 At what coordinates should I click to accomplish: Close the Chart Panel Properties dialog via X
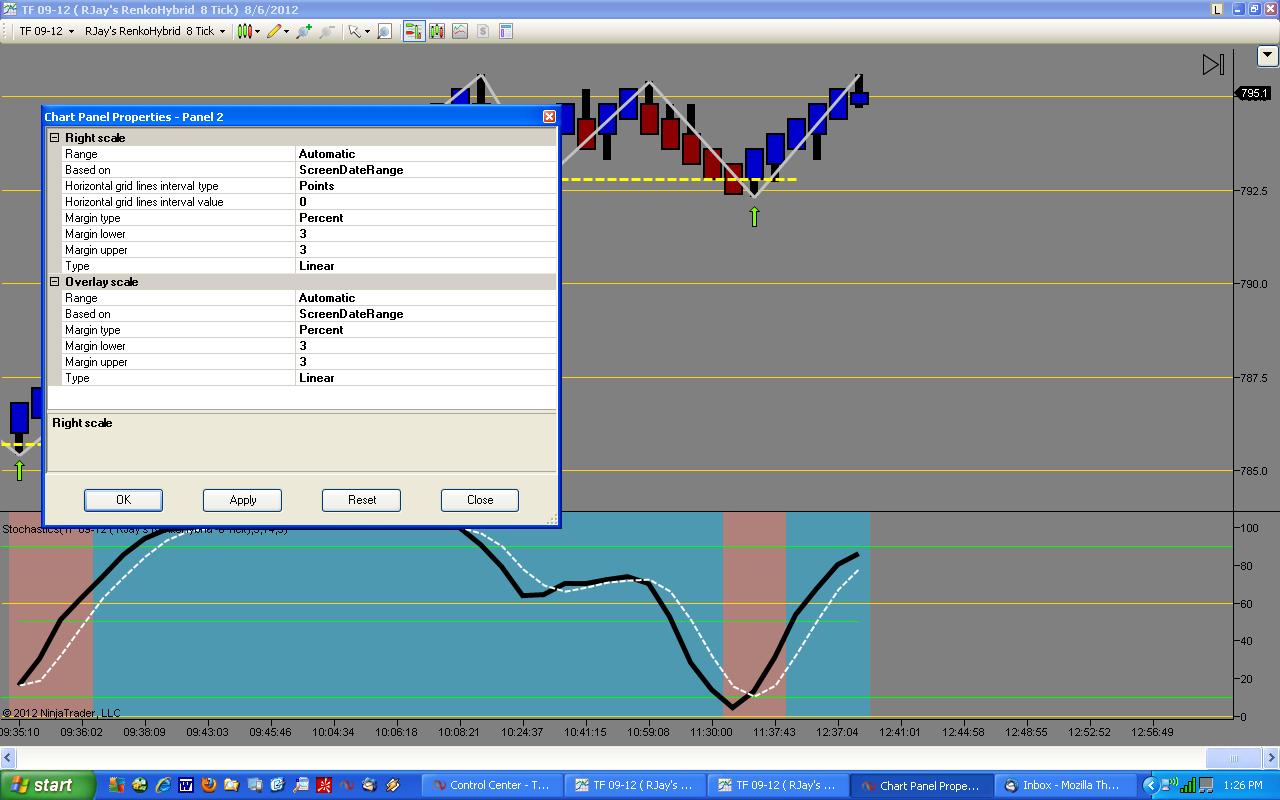(549, 117)
